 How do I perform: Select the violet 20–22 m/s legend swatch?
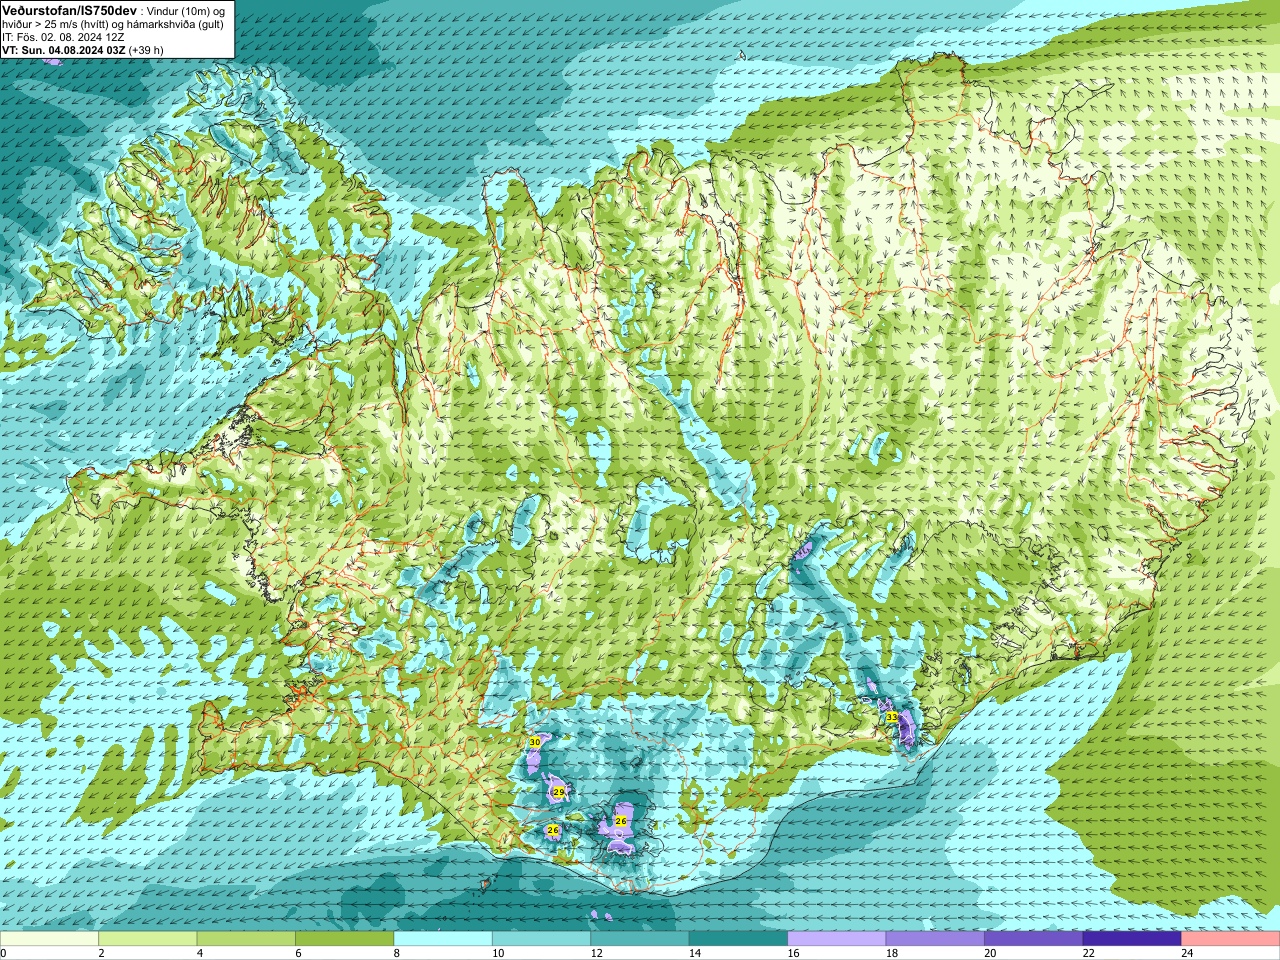pos(1033,939)
